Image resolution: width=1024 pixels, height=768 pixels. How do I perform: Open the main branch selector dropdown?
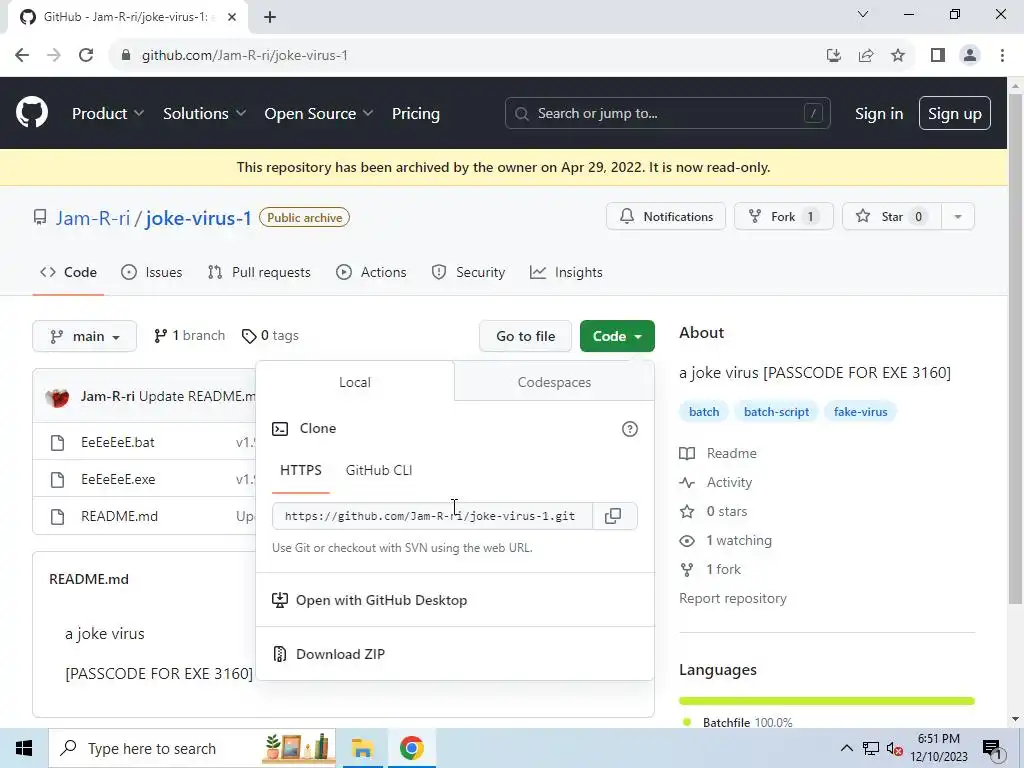[85, 336]
